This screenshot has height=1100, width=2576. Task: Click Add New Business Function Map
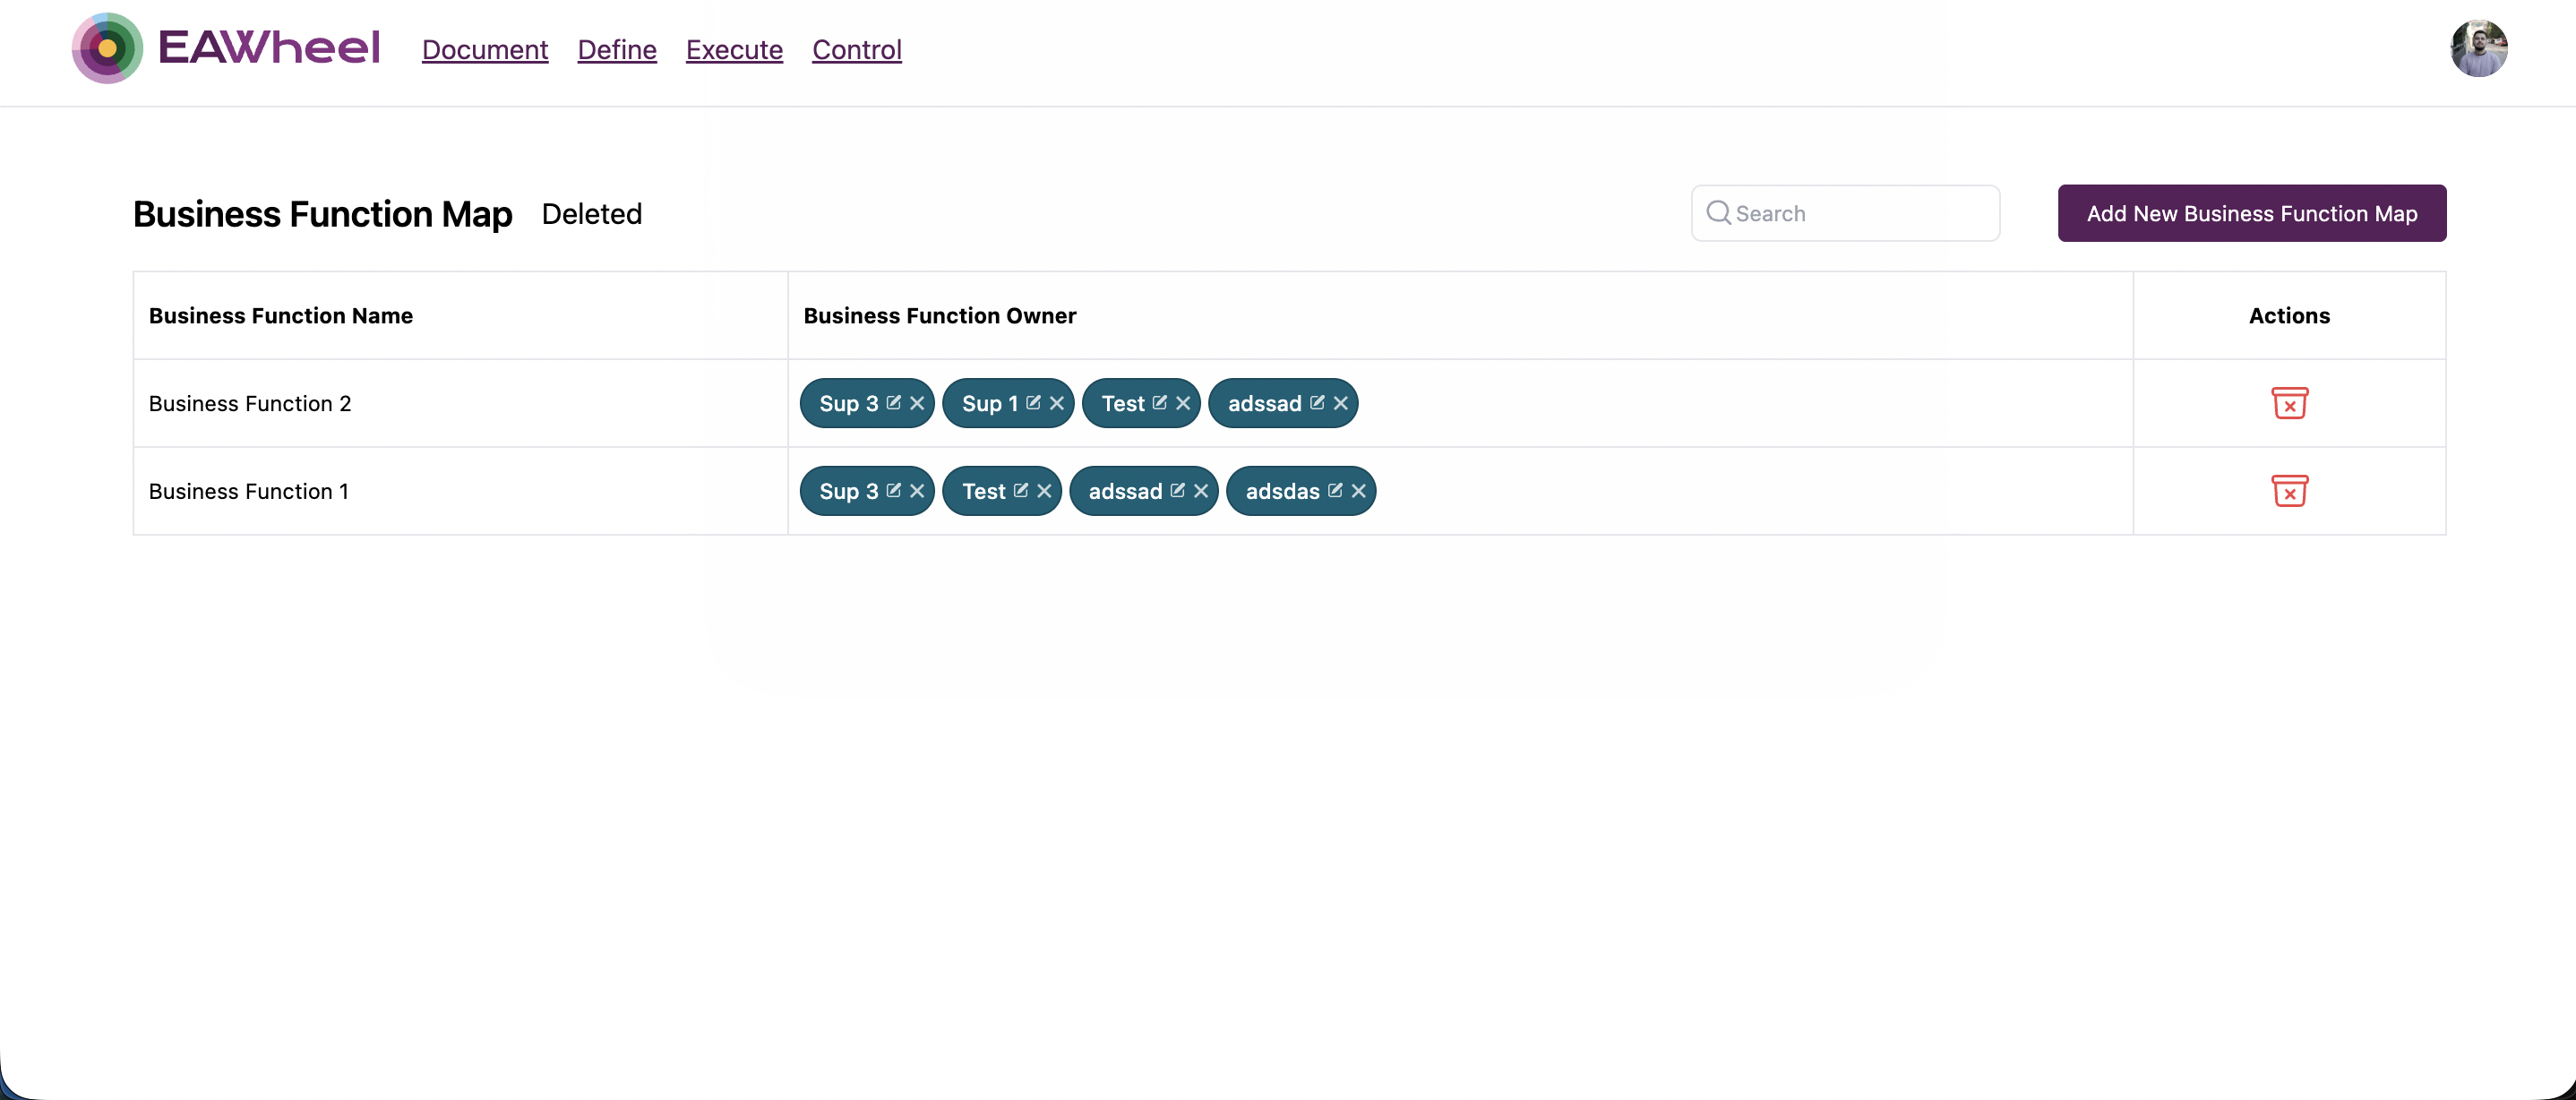tap(2250, 213)
